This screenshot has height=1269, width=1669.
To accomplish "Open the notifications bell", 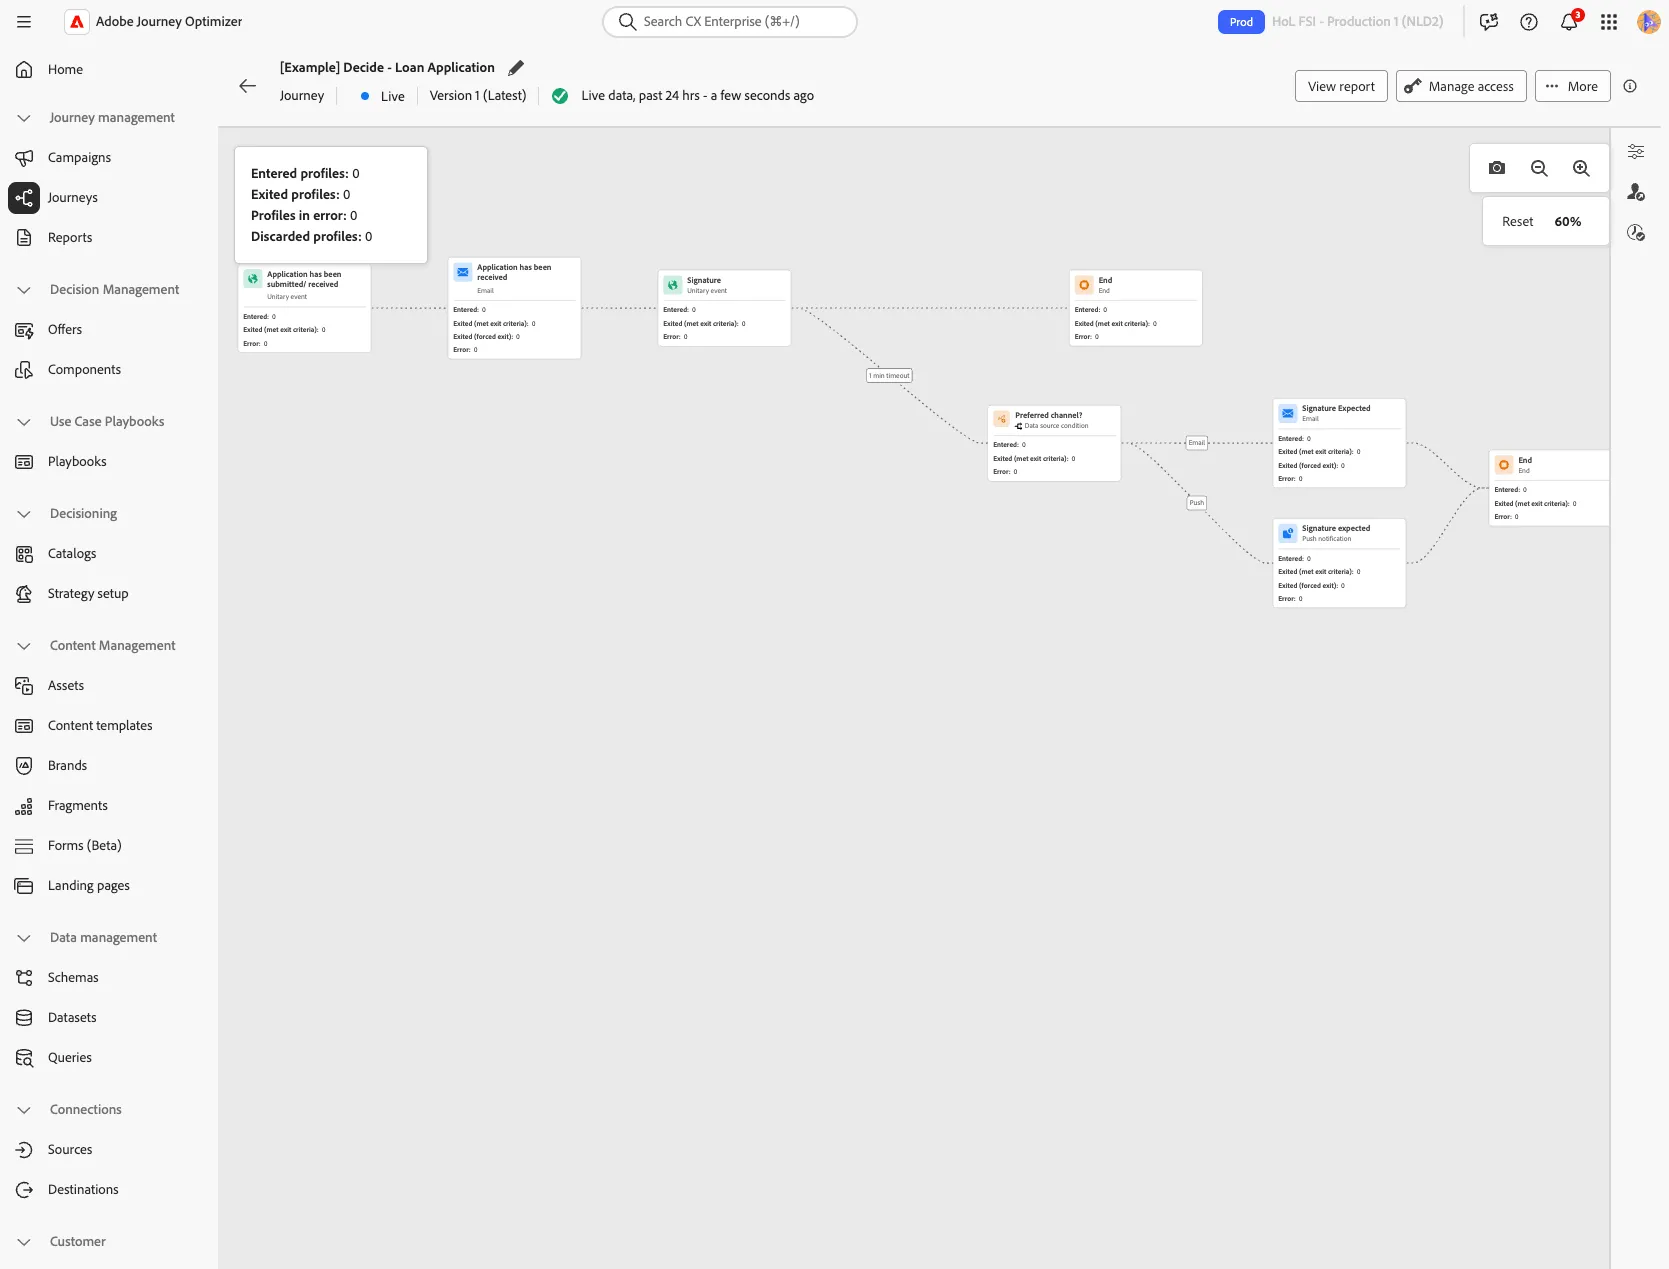I will (x=1569, y=22).
